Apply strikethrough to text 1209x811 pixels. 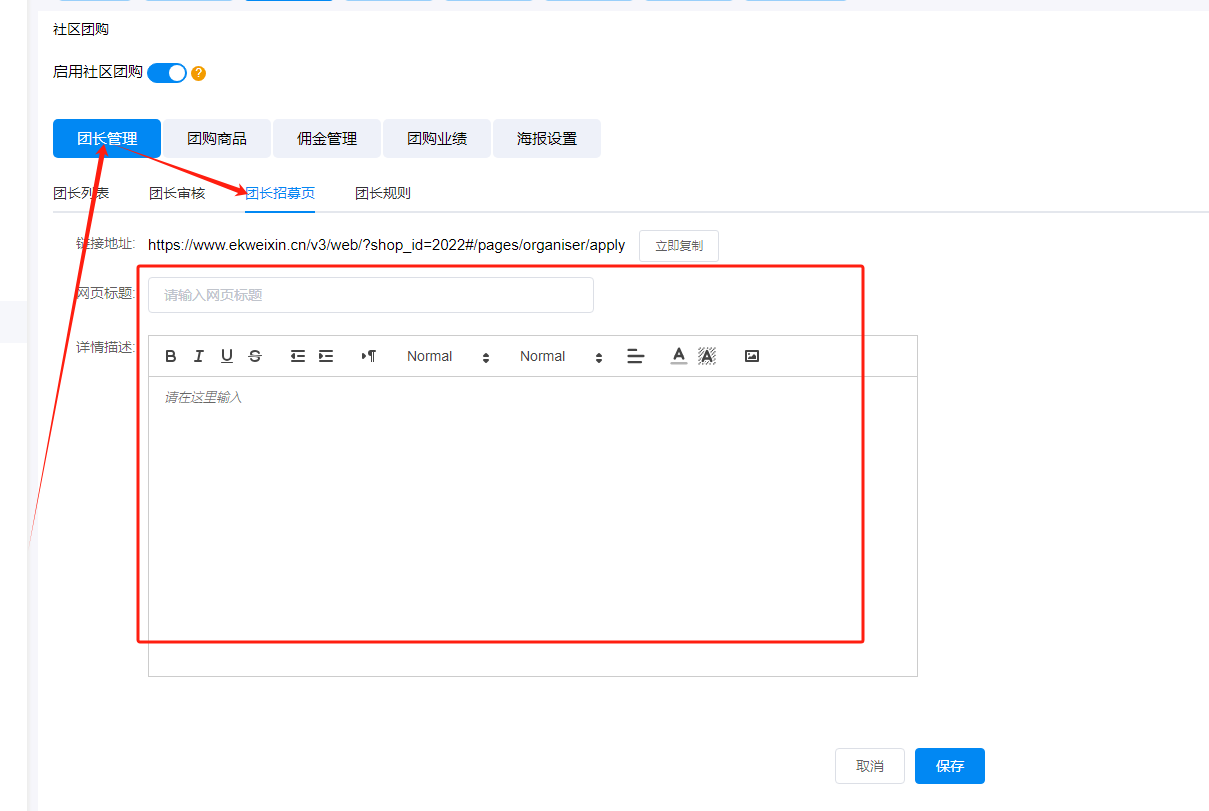click(x=255, y=356)
